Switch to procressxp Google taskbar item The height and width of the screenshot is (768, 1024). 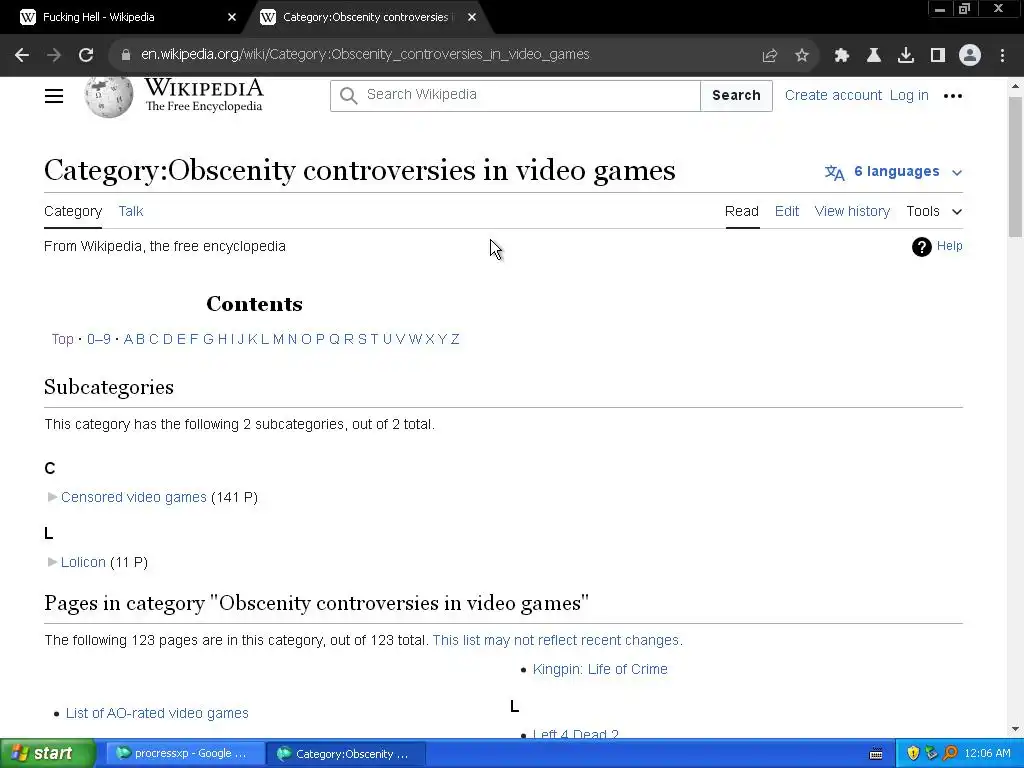point(184,754)
